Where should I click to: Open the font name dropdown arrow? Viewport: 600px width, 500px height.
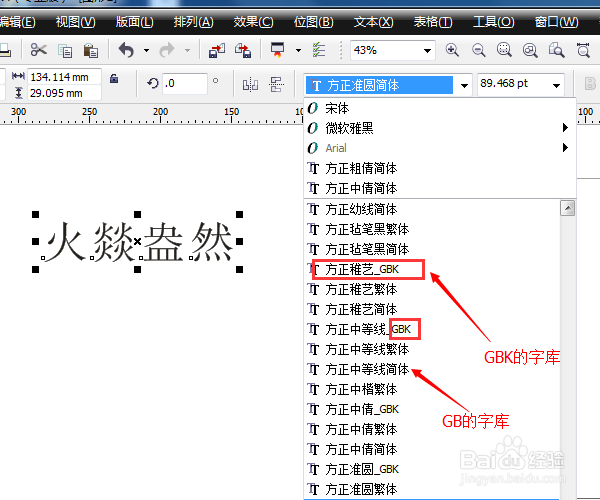[x=464, y=85]
